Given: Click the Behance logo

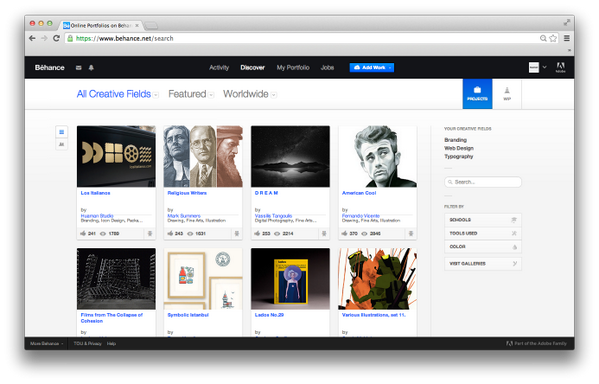Looking at the screenshot, I should point(50,68).
